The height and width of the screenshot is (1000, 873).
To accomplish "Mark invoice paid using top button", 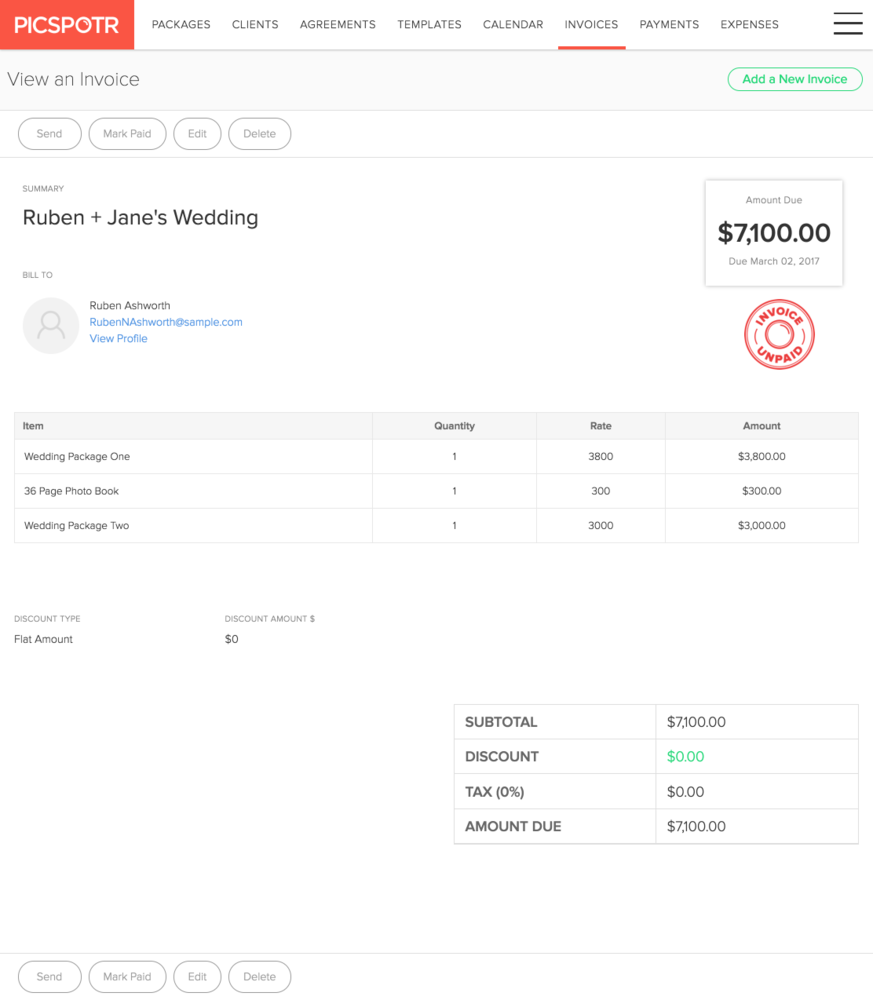I will click(128, 134).
